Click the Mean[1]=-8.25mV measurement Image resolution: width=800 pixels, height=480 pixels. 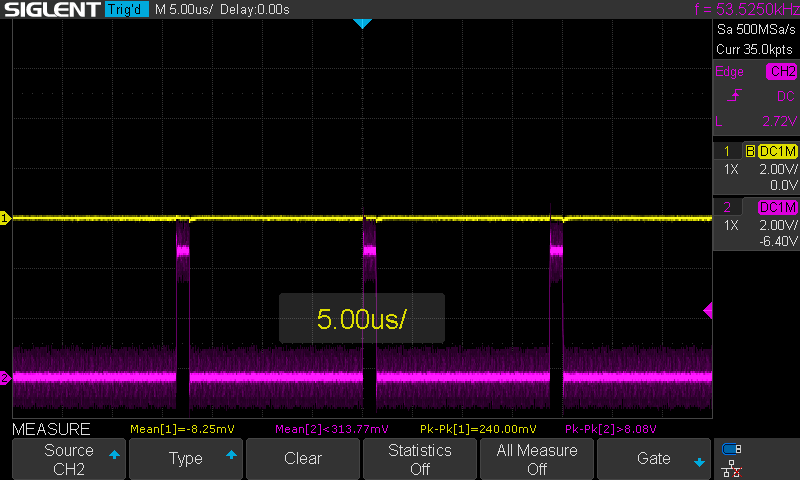point(182,429)
